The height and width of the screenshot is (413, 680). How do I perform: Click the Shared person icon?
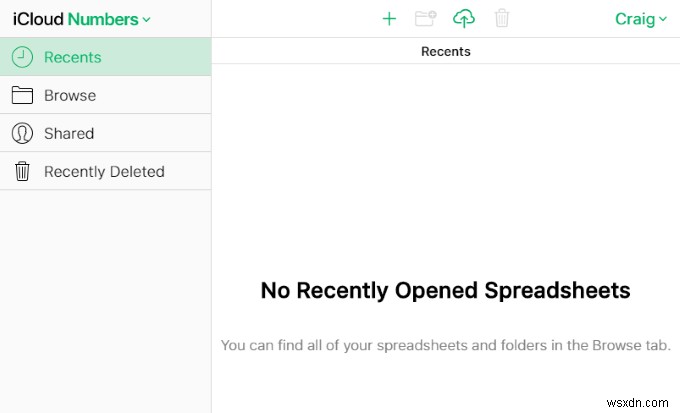pyautogui.click(x=22, y=133)
